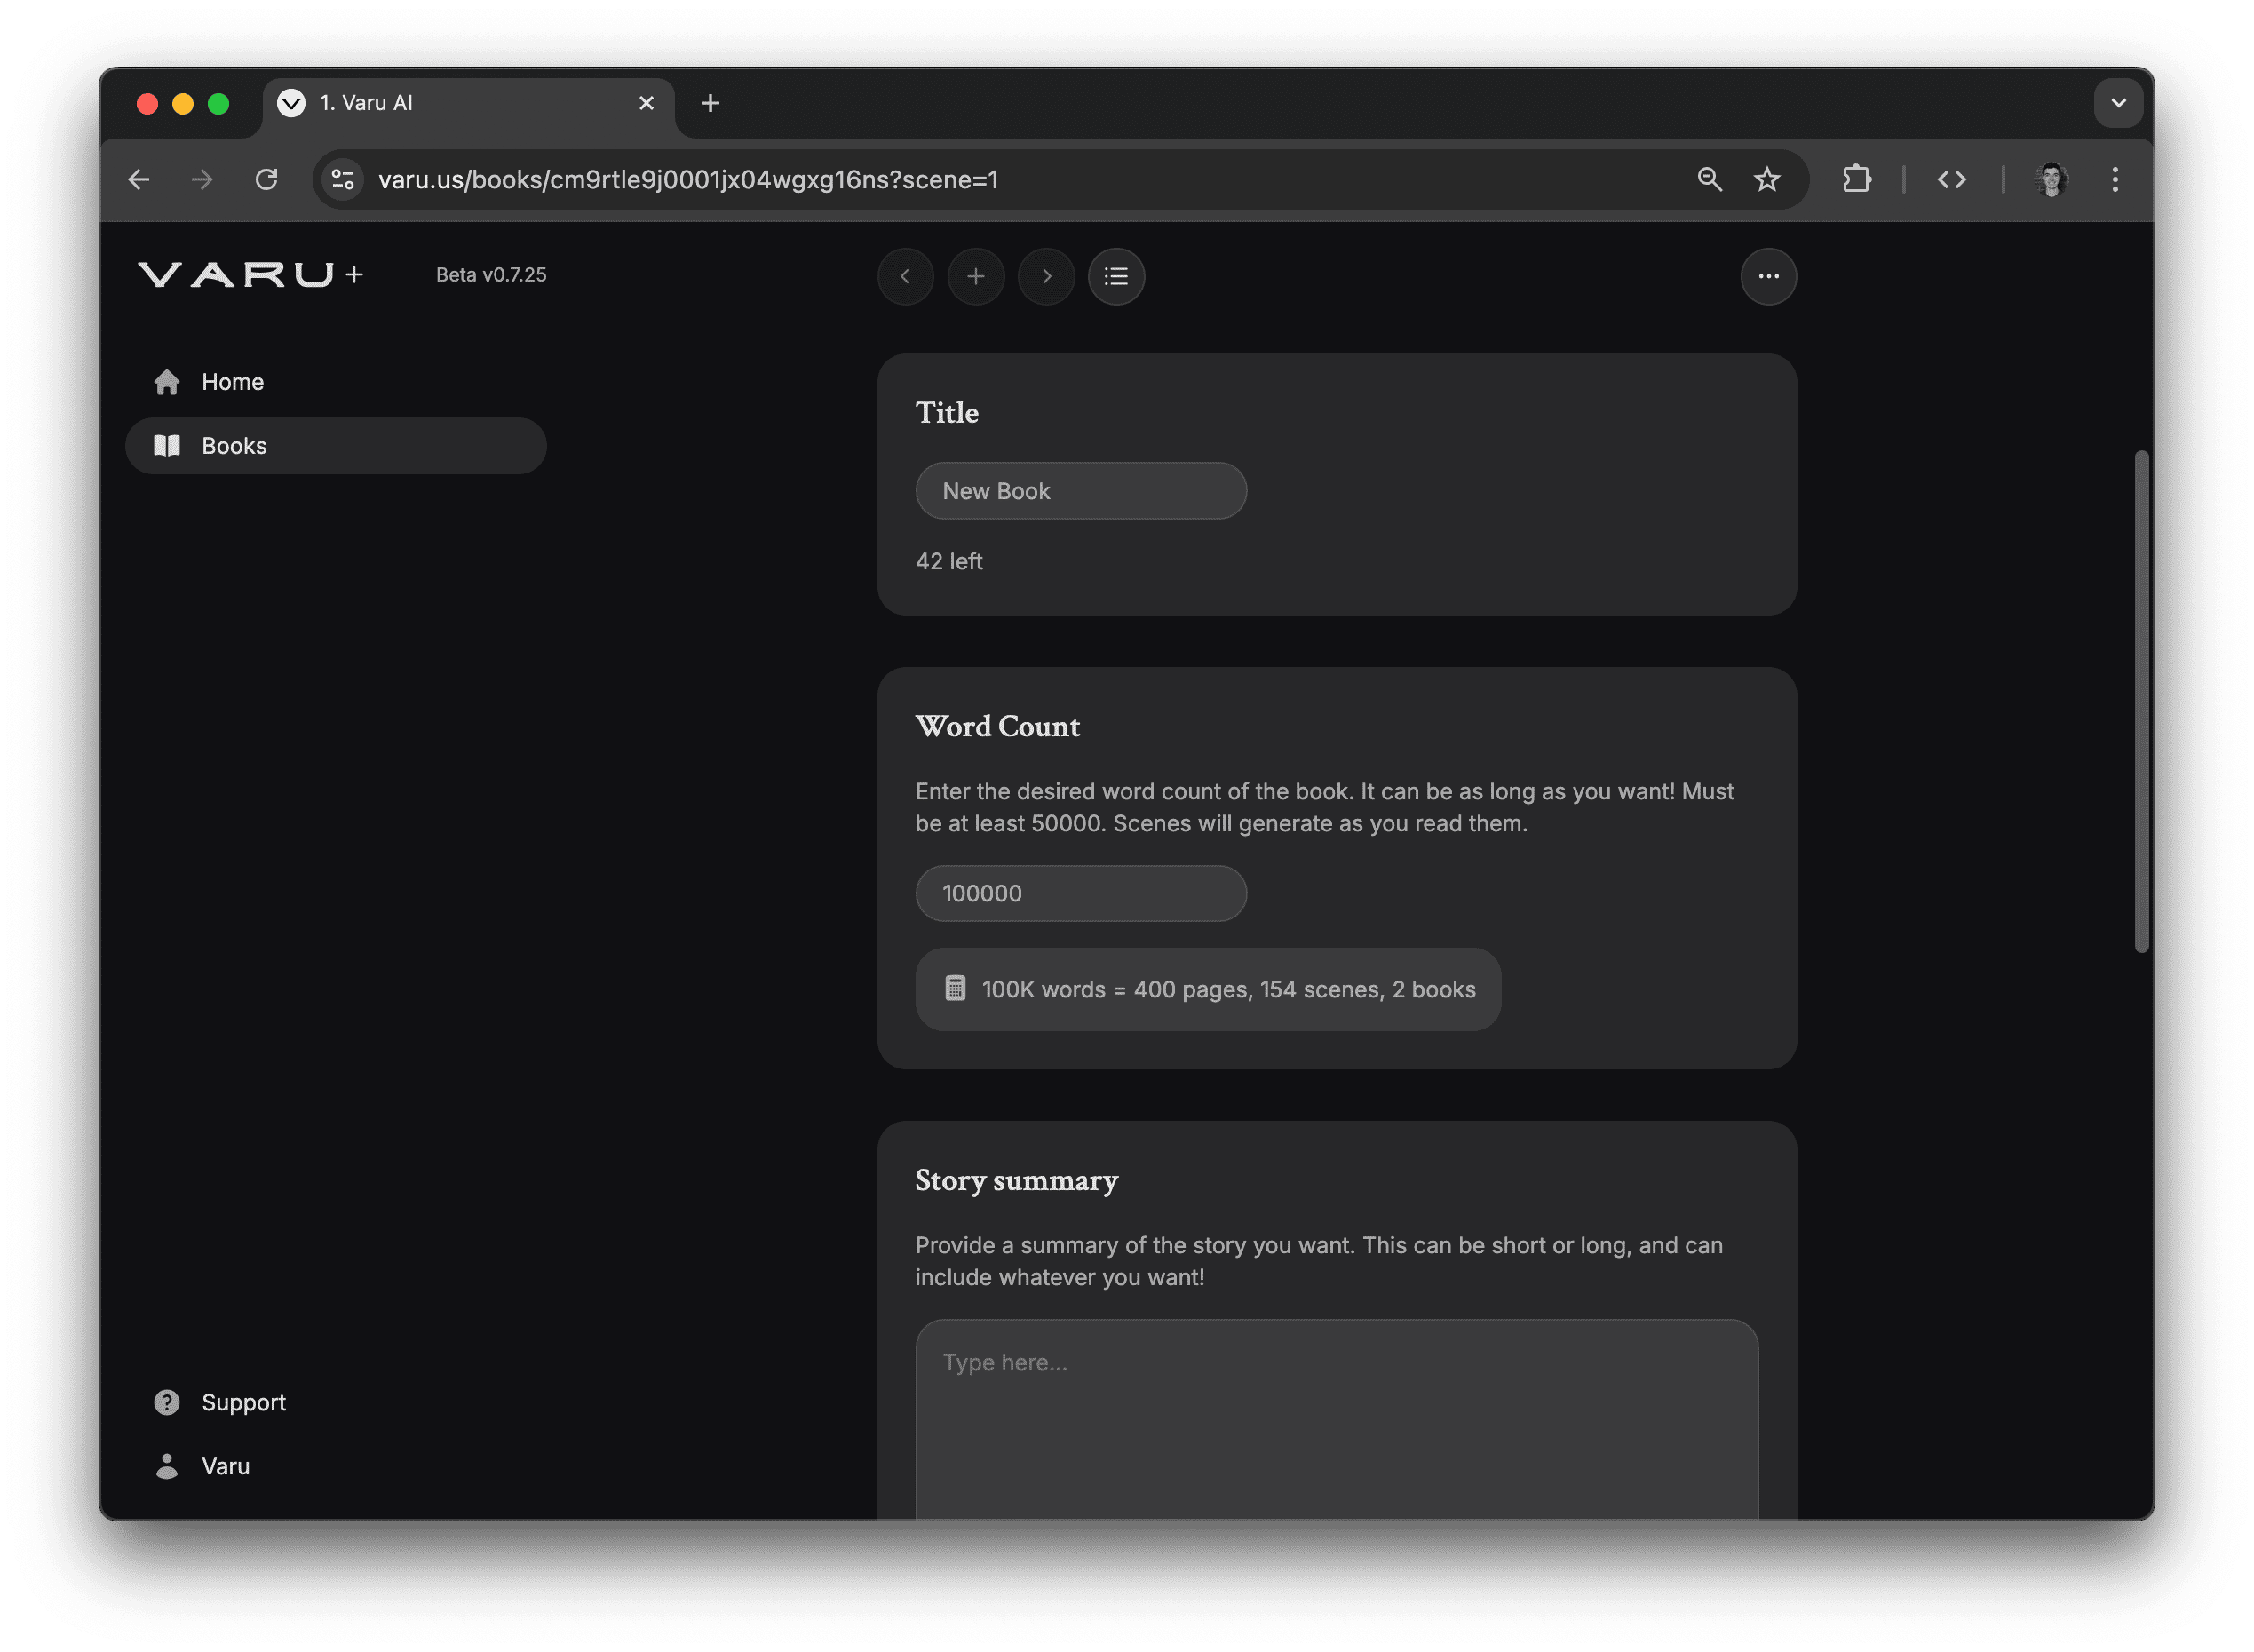Click the previous scene chevron
Image resolution: width=2254 pixels, height=1652 pixels.
tap(905, 277)
